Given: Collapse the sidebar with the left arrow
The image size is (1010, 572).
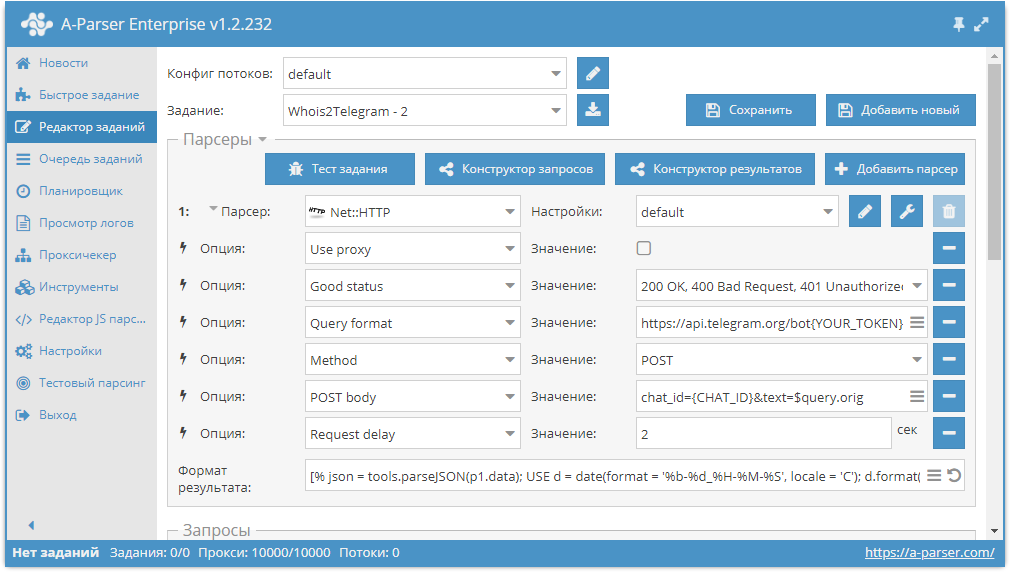Looking at the screenshot, I should (x=32, y=525).
